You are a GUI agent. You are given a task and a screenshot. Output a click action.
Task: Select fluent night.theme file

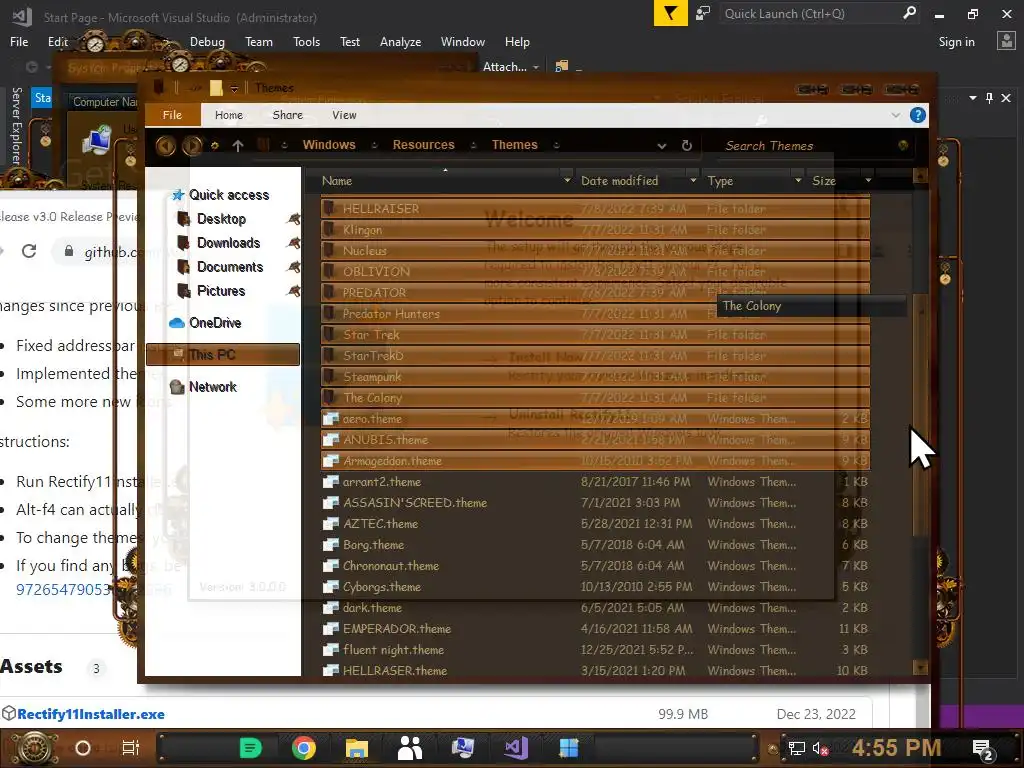point(595,649)
